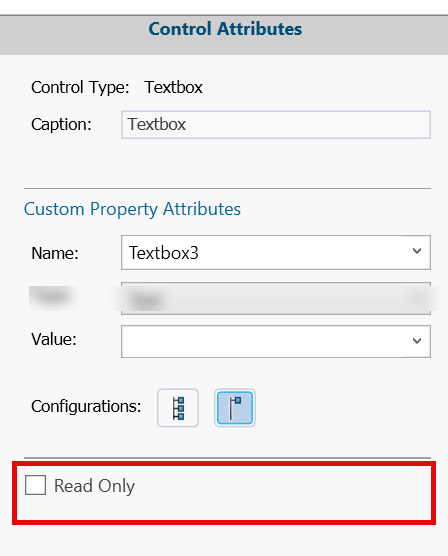Click the Value label

pos(54,339)
